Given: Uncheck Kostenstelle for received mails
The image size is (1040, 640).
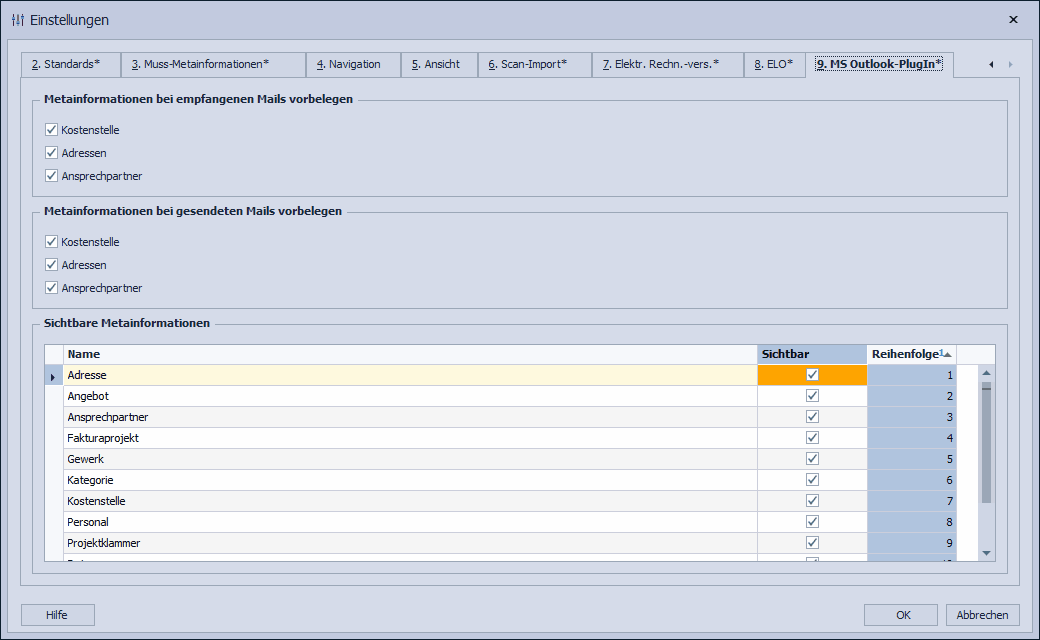Looking at the screenshot, I should 52,130.
